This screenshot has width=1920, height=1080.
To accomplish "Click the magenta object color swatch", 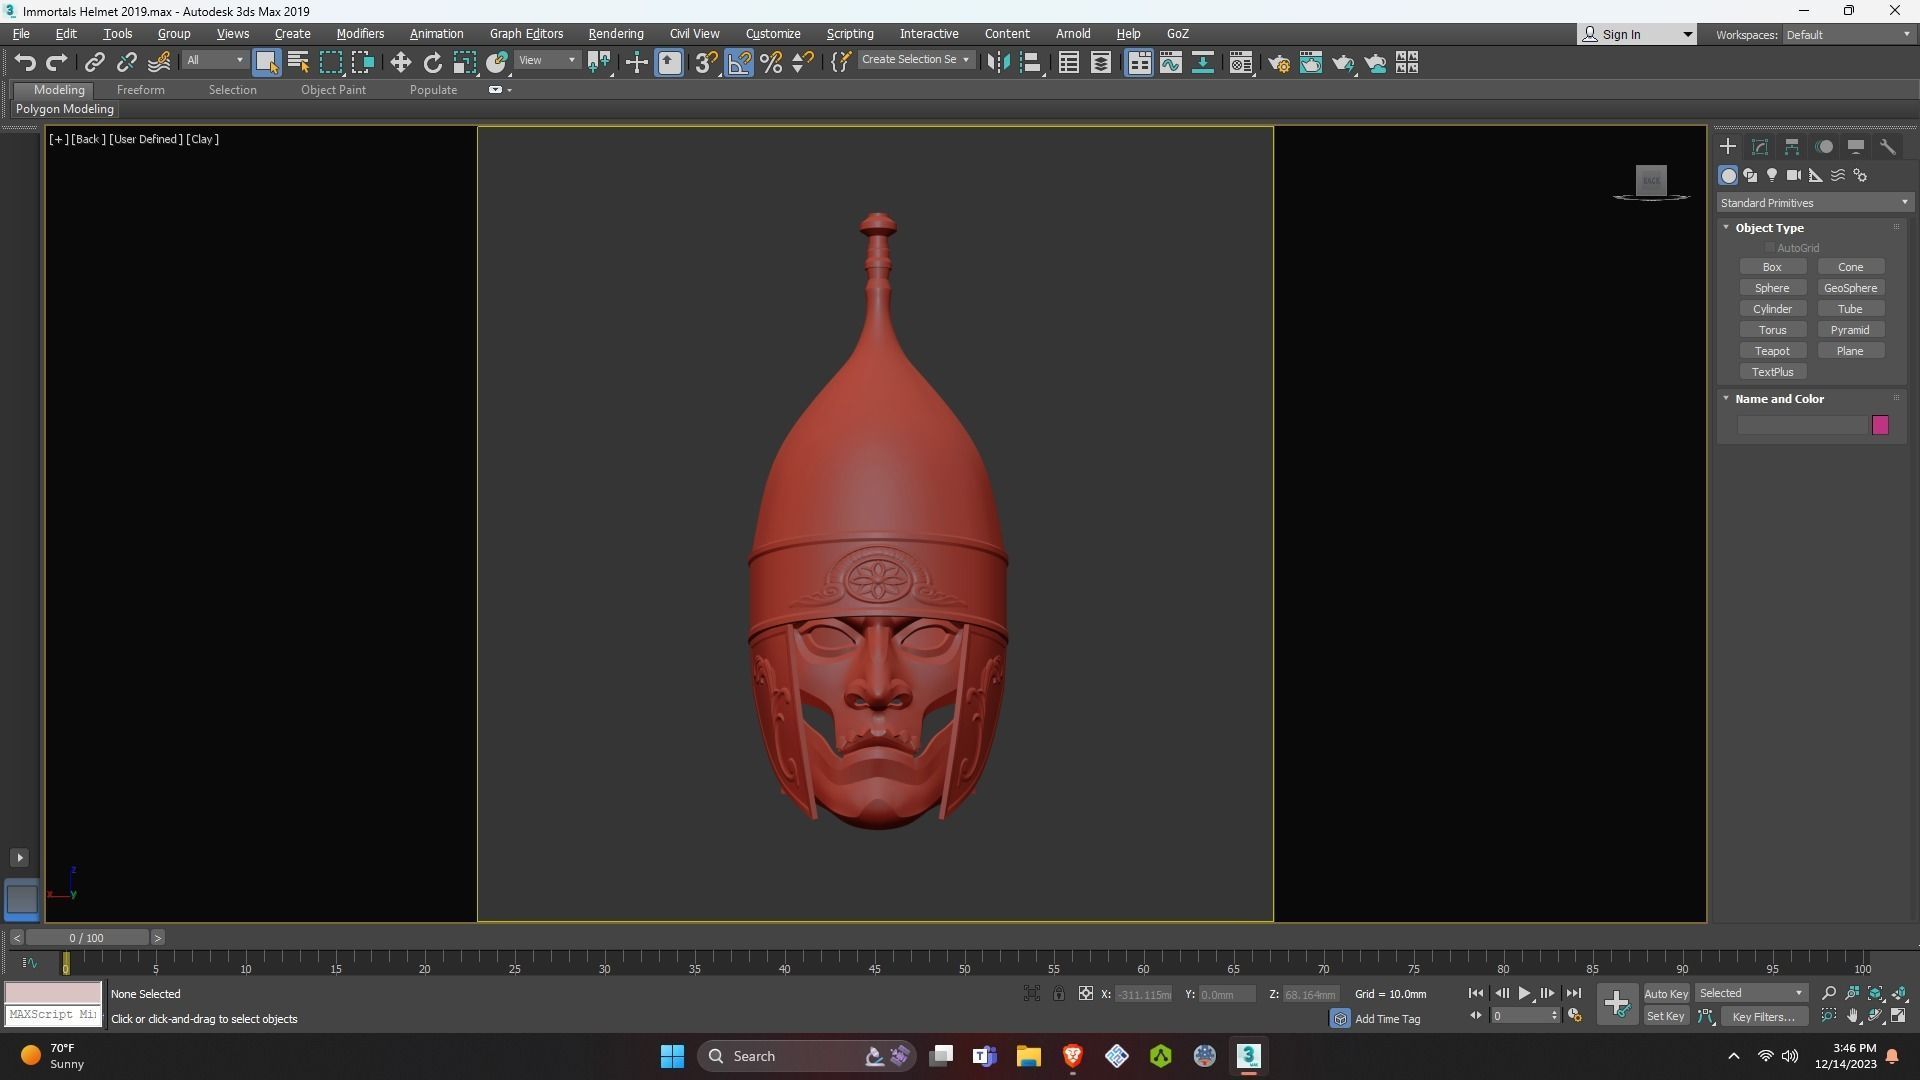I will [1880, 425].
